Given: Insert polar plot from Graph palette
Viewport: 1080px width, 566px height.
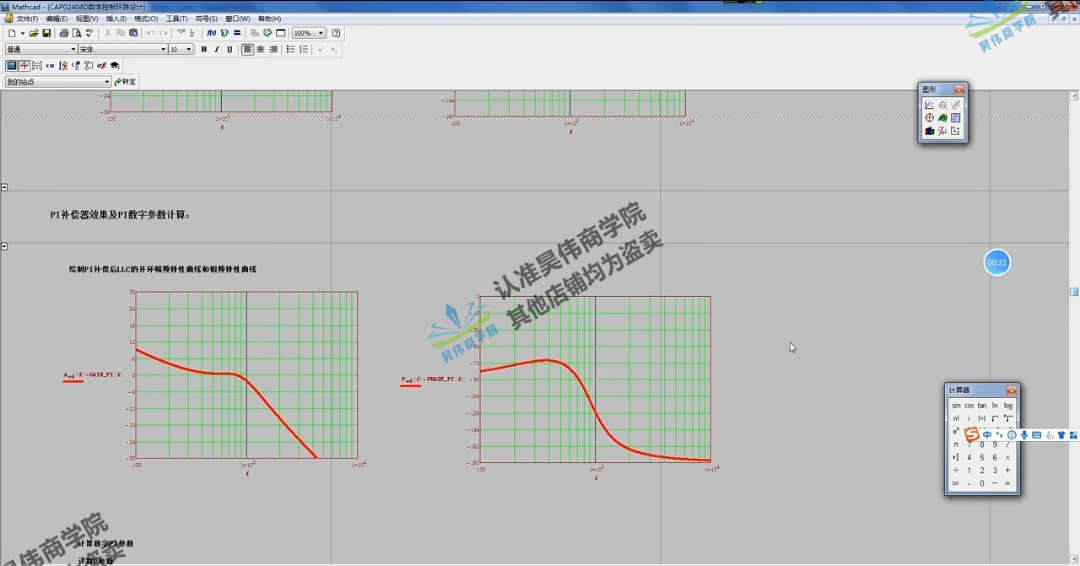Looking at the screenshot, I should [929, 118].
